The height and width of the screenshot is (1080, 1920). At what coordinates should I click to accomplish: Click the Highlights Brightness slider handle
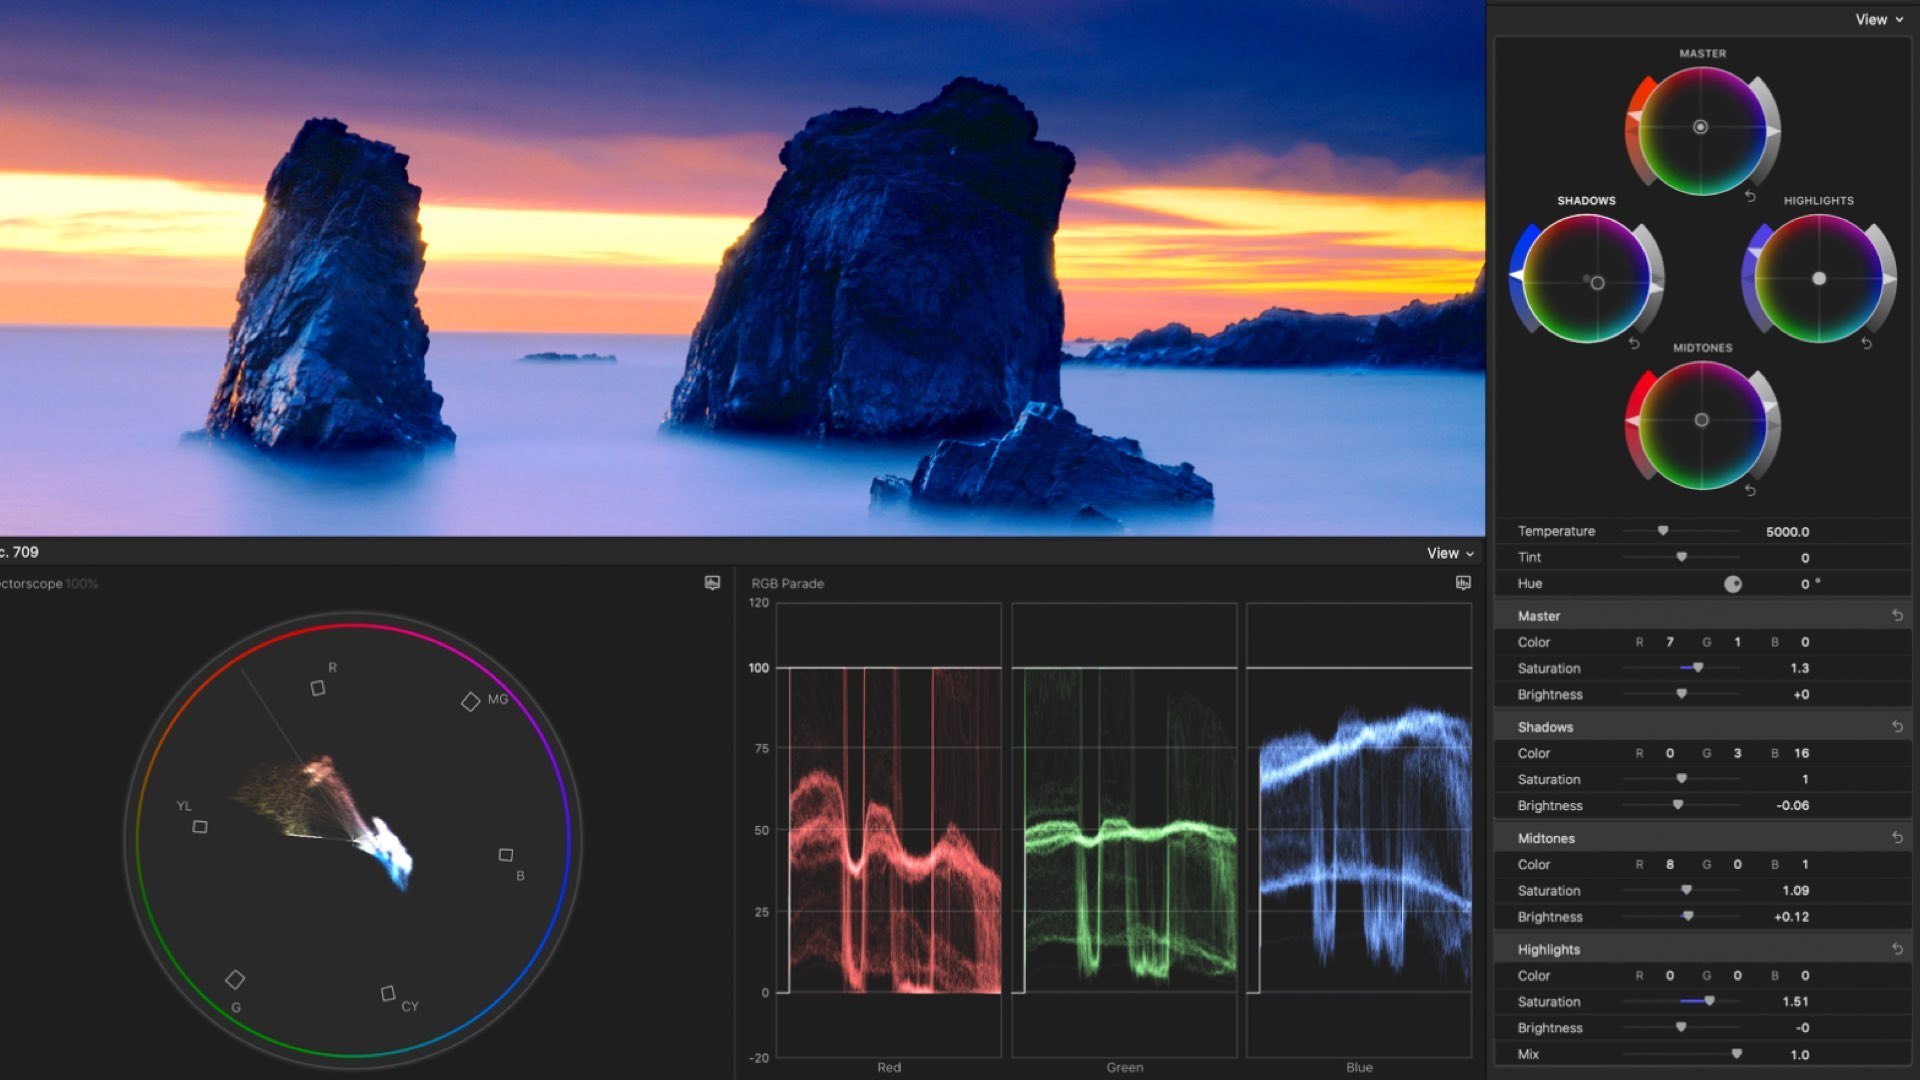[1681, 1027]
